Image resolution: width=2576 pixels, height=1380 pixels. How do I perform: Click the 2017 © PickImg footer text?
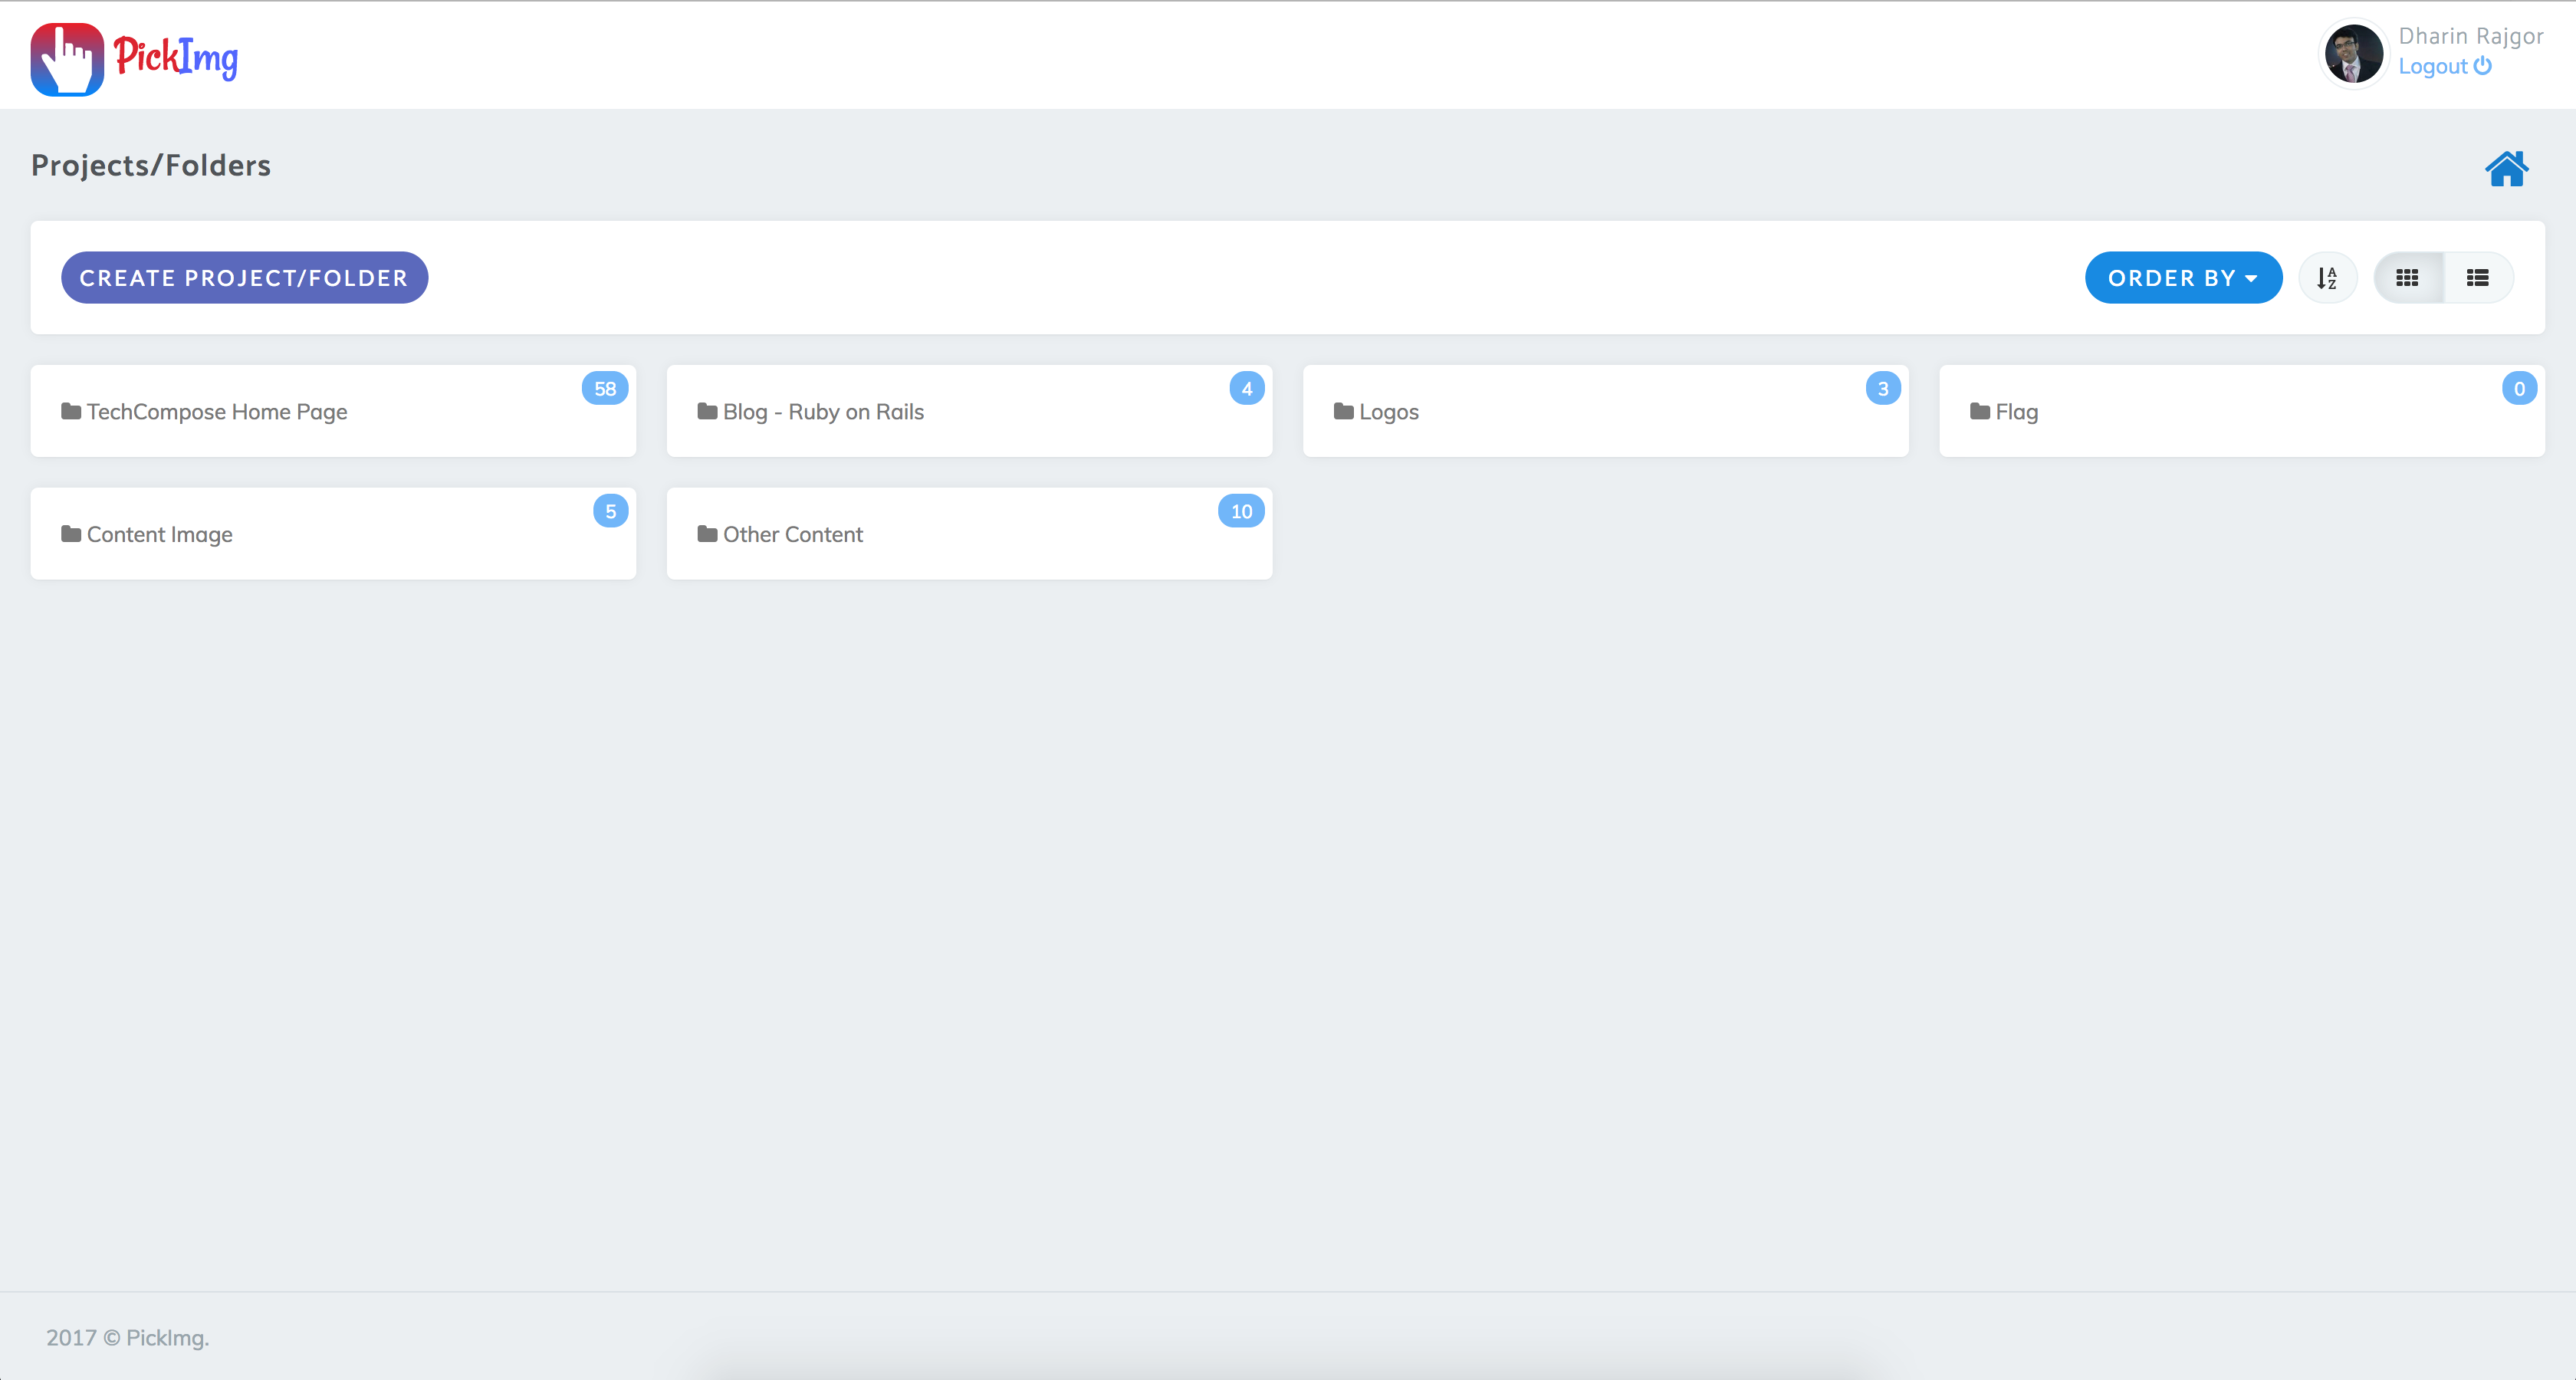point(128,1338)
